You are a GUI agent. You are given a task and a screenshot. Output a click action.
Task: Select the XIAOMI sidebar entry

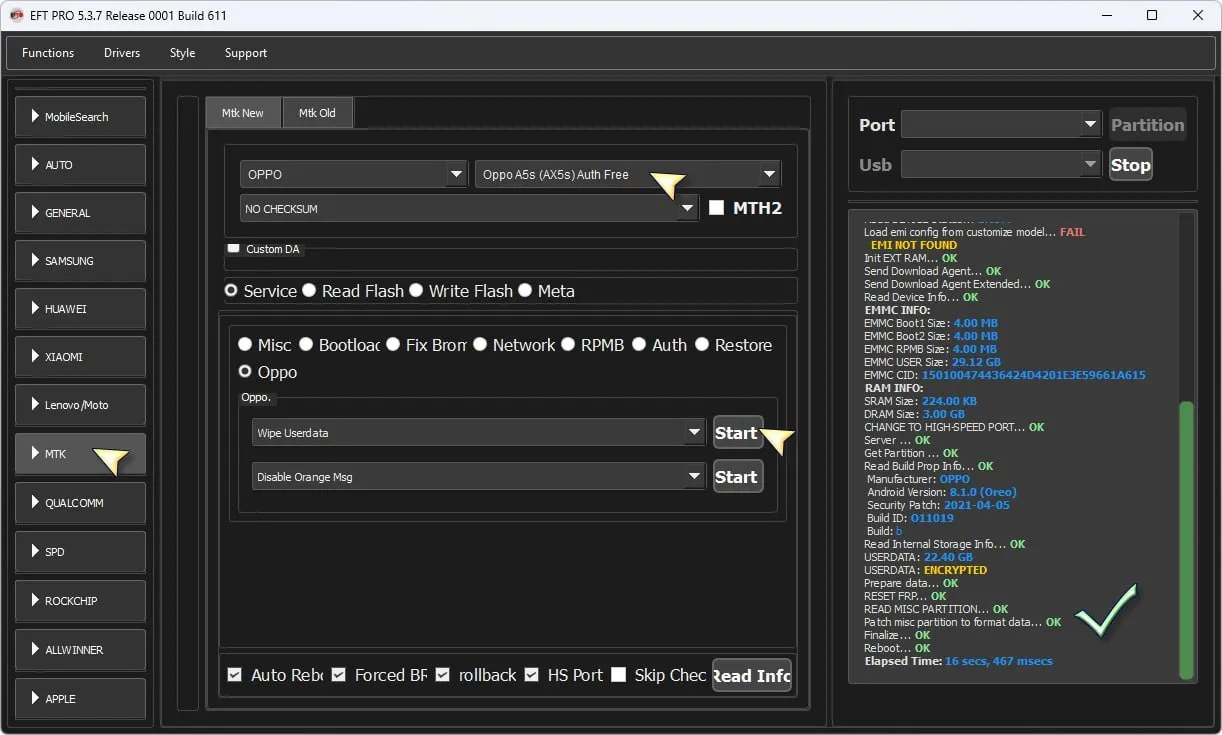coord(80,357)
